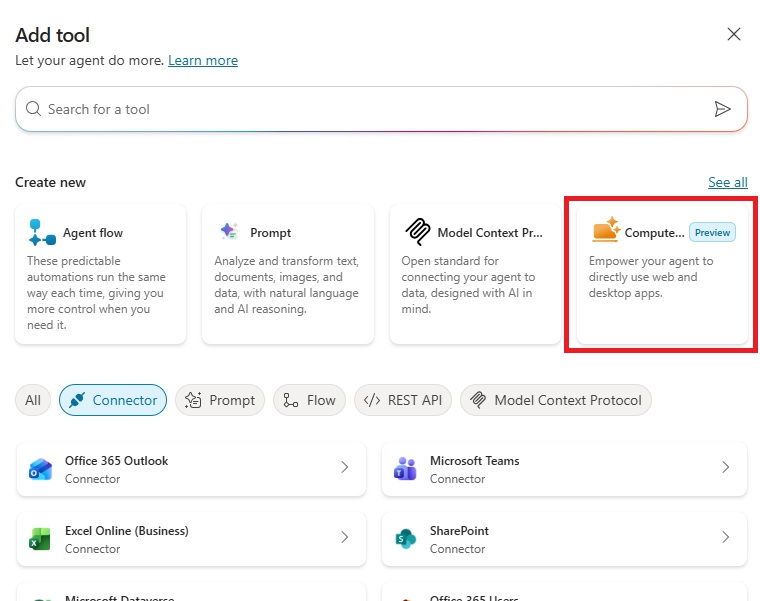Open the Learn more link
The image size is (760, 601).
(x=203, y=60)
